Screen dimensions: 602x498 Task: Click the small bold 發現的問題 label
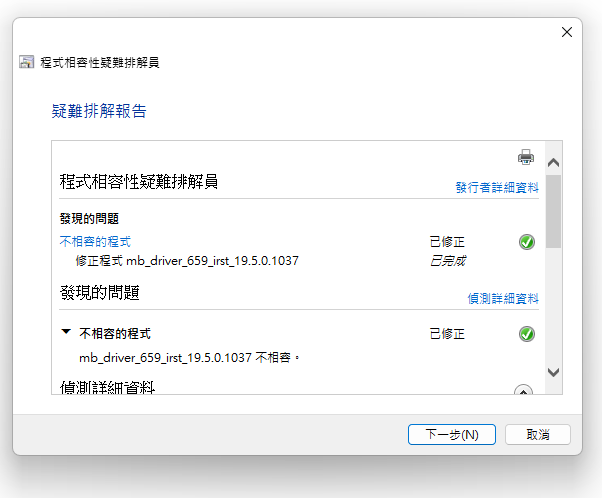[x=89, y=219]
